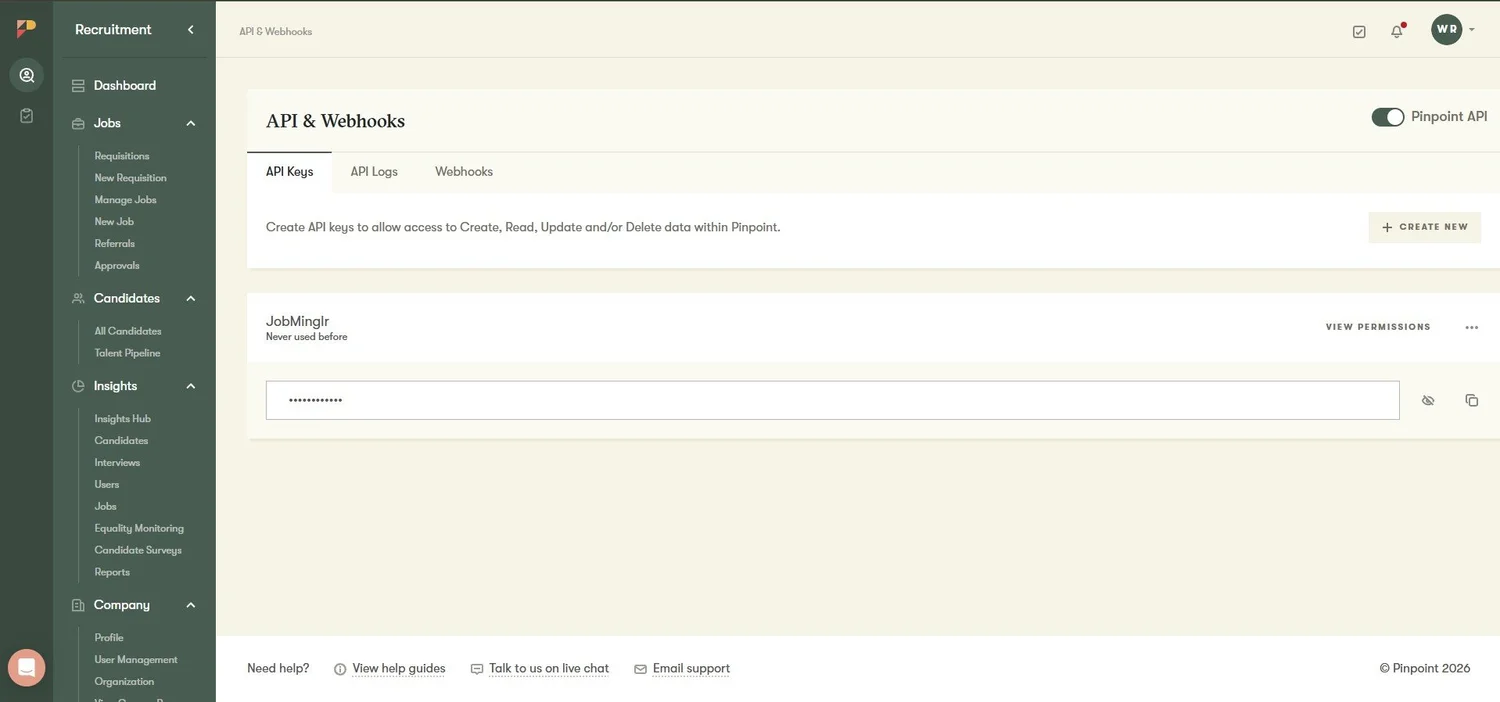Click the Dashboard grid icon
The height and width of the screenshot is (702, 1500).
tap(78, 86)
